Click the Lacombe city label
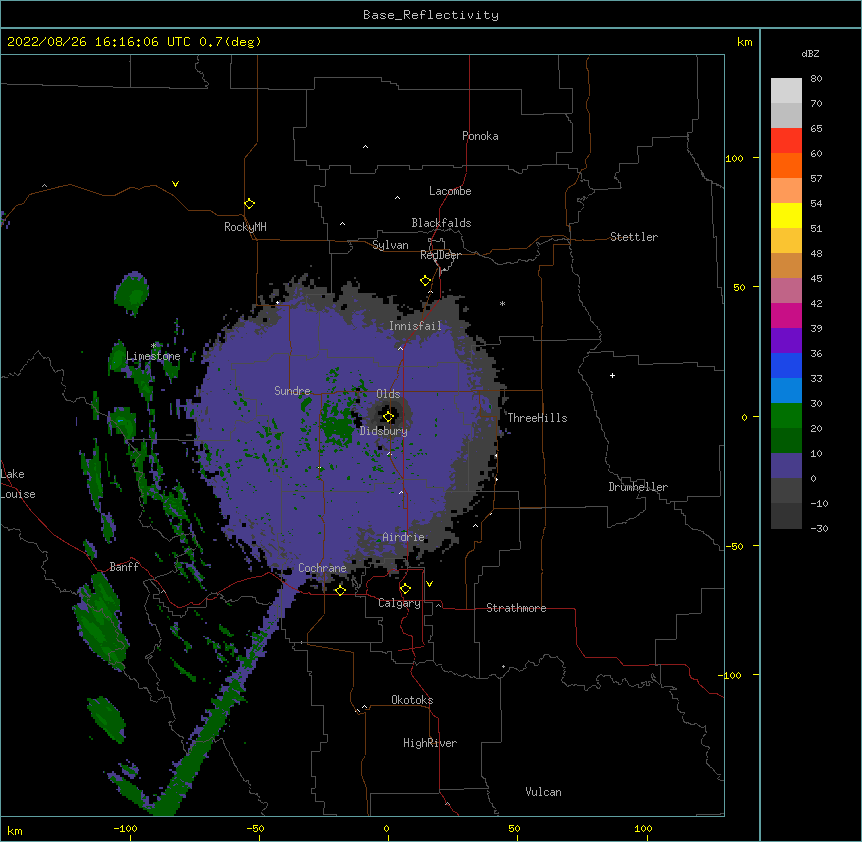This screenshot has width=862, height=842. tap(450, 191)
